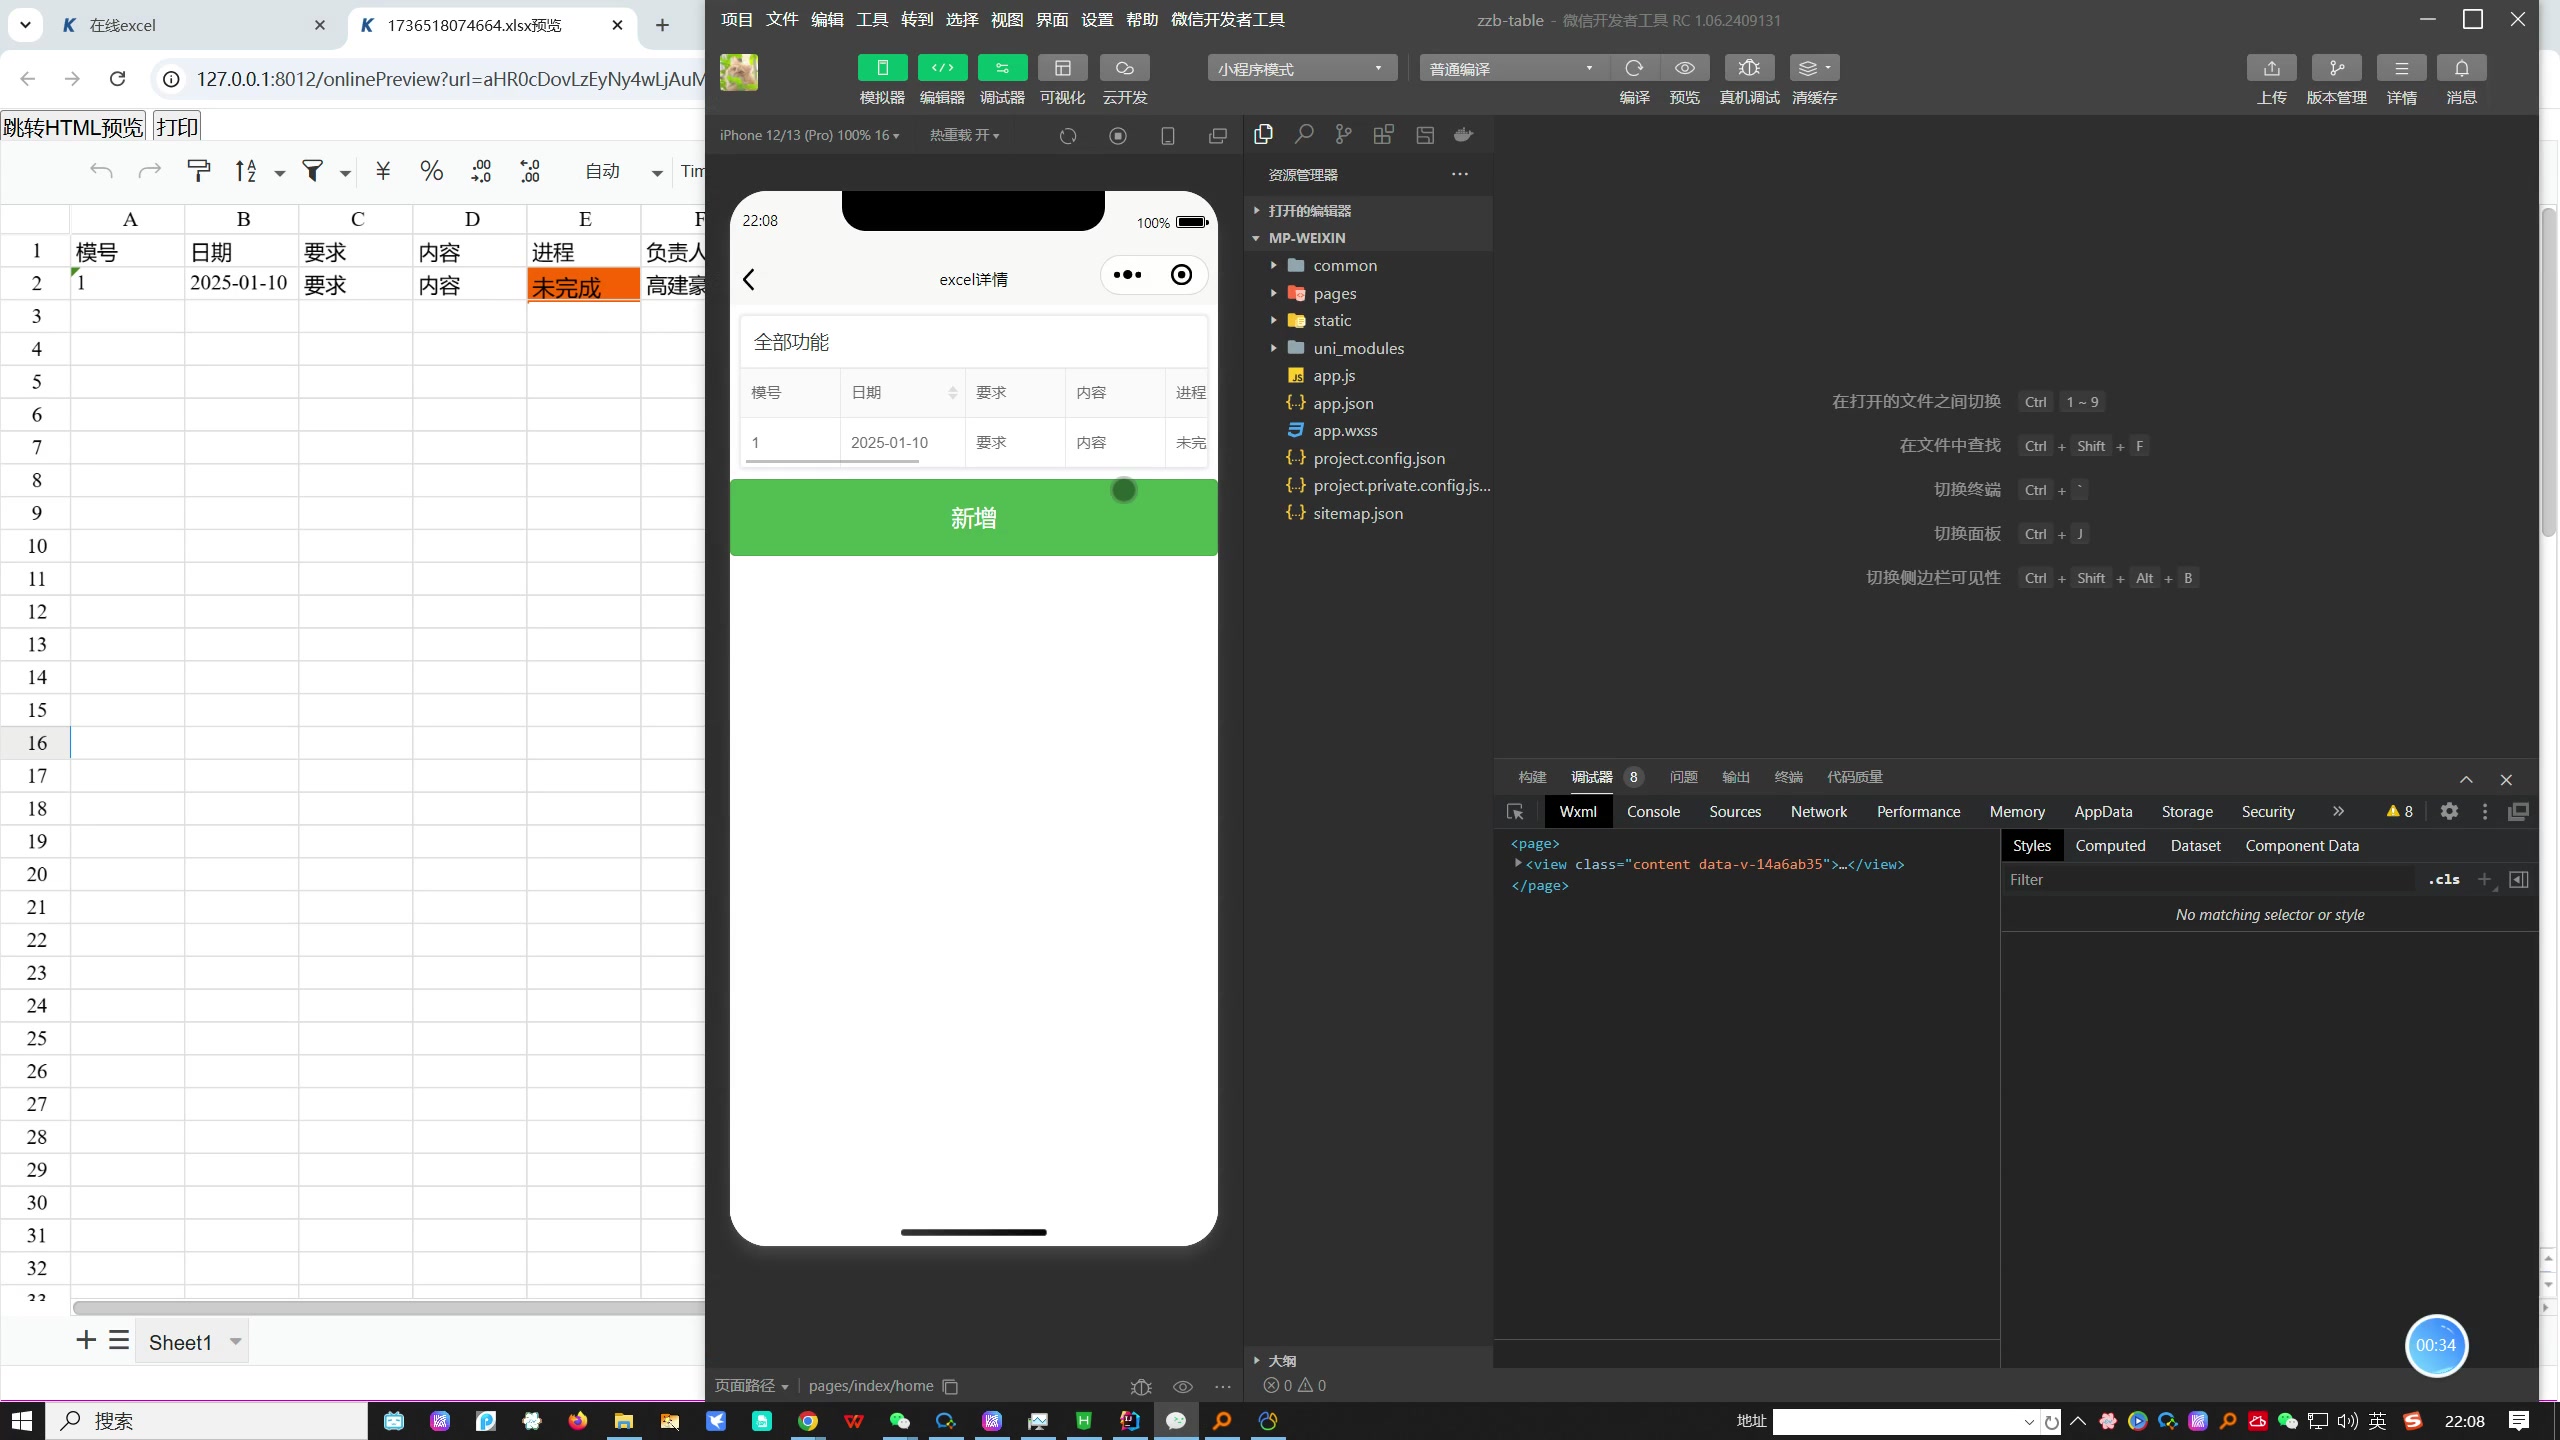Click the element inspector picker icon
This screenshot has width=2560, height=1440.
click(1515, 811)
